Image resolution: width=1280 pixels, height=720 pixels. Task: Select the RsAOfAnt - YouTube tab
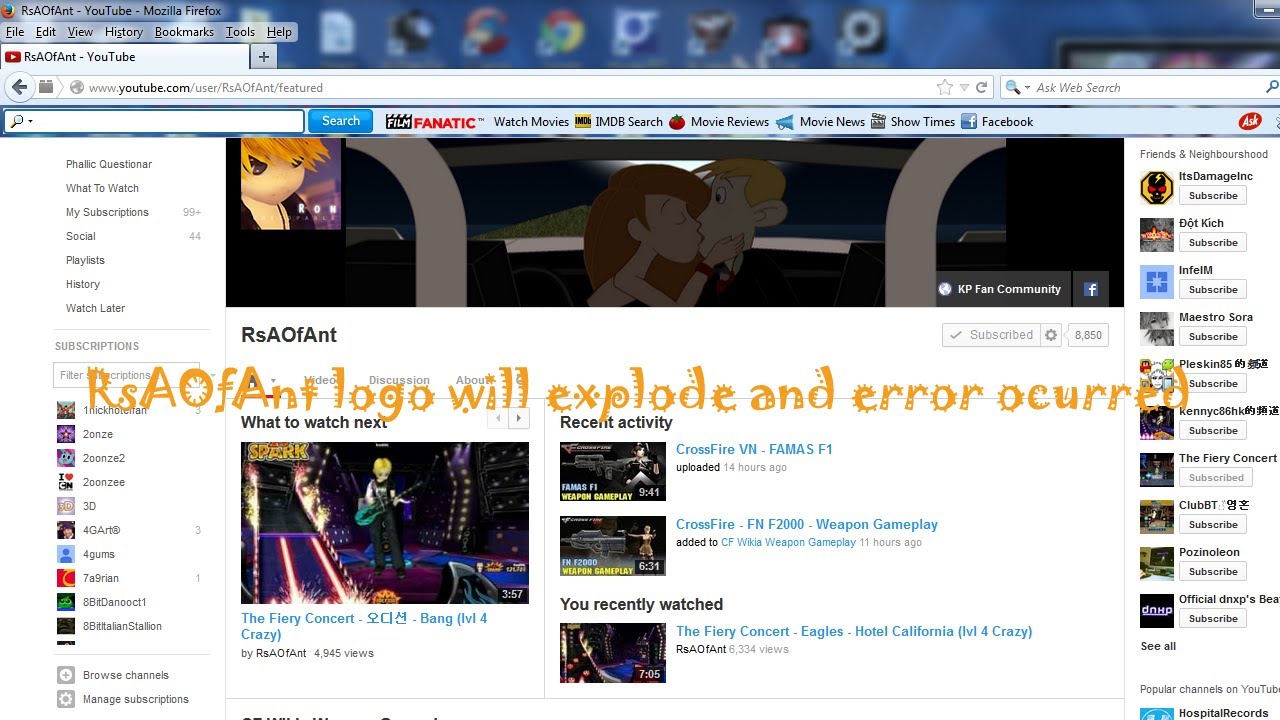(124, 57)
